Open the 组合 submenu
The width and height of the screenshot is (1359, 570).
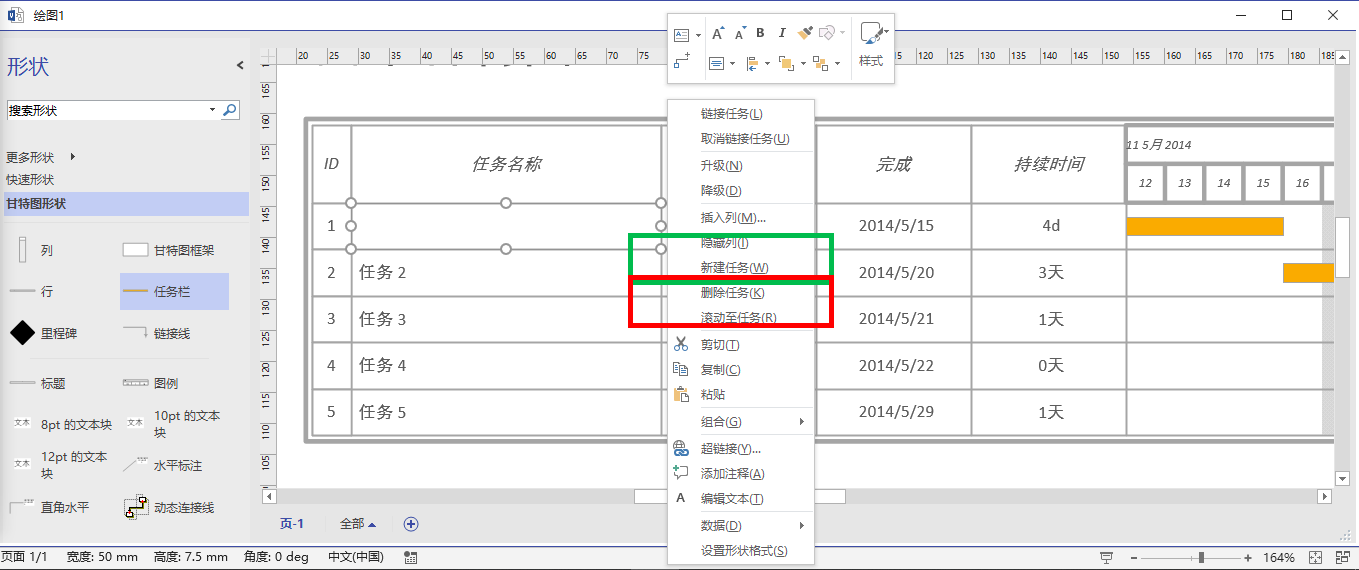[741, 422]
